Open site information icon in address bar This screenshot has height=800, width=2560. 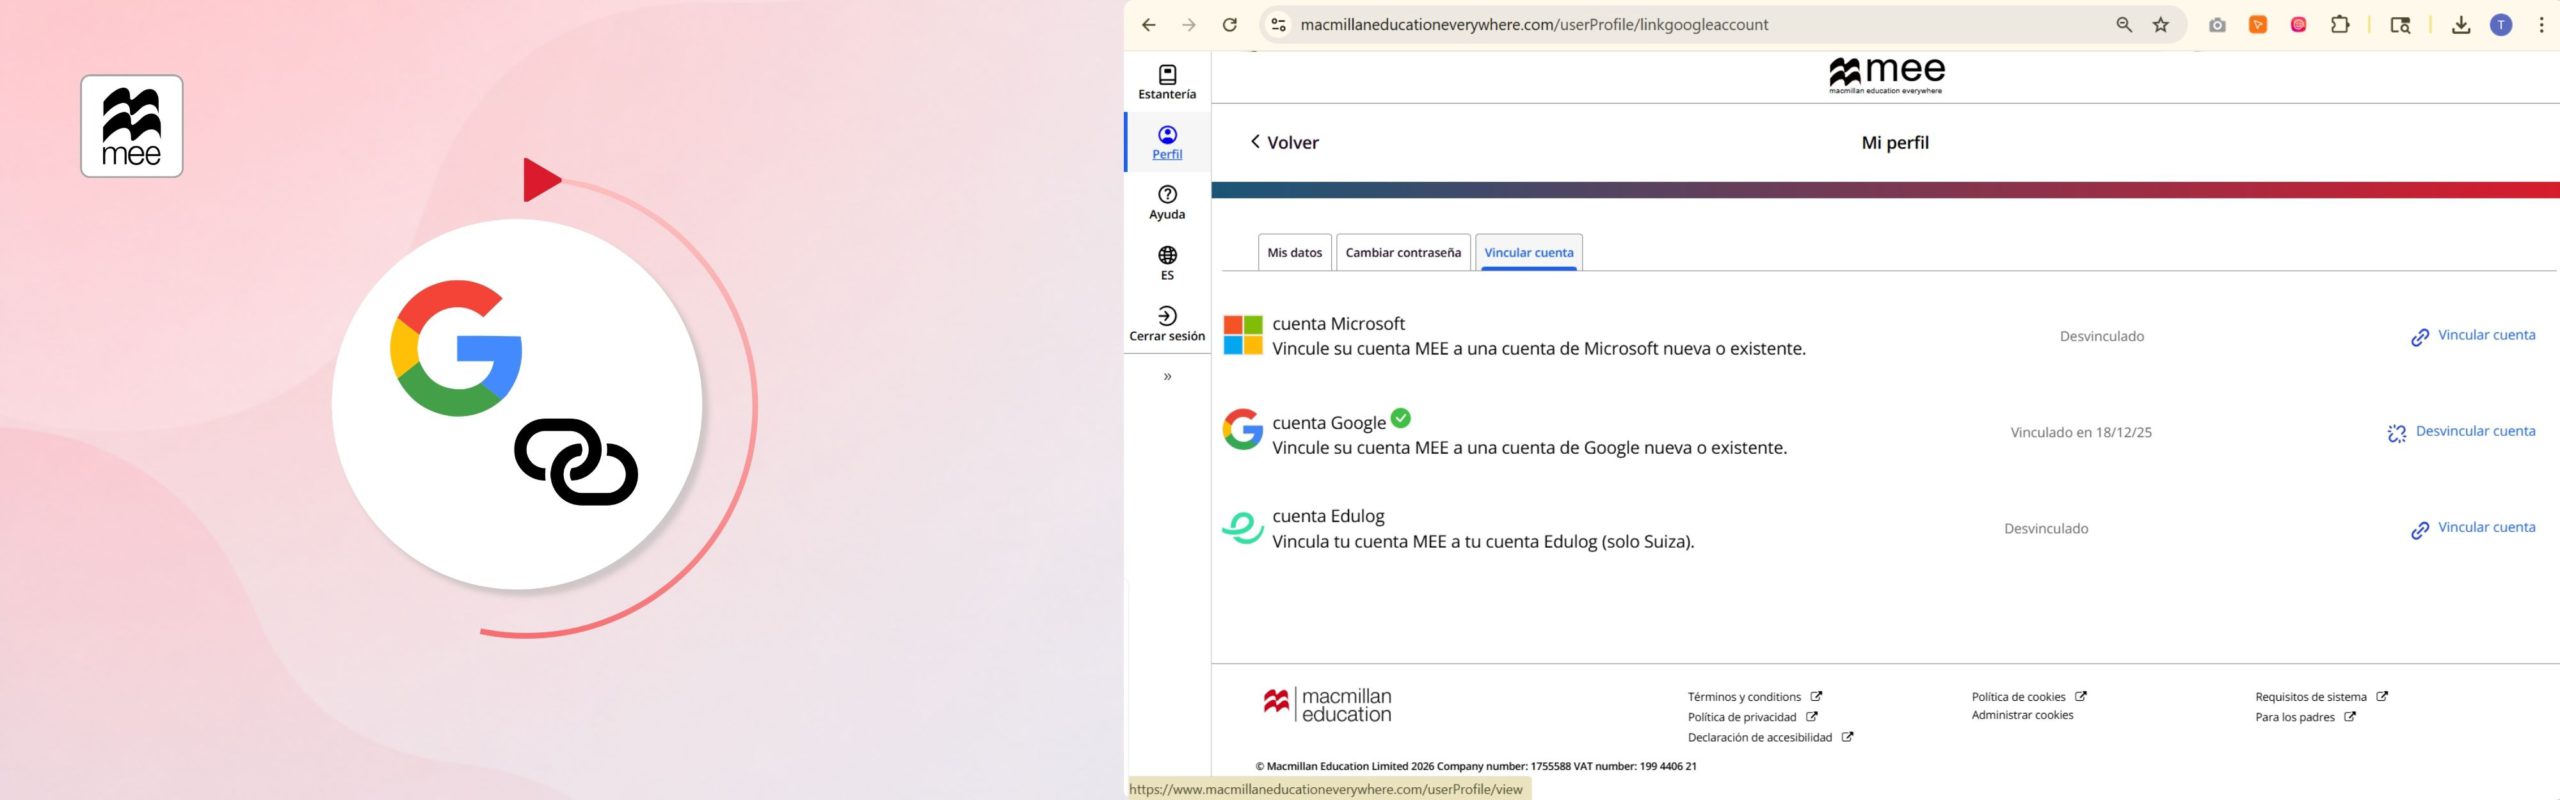pyautogui.click(x=1278, y=25)
